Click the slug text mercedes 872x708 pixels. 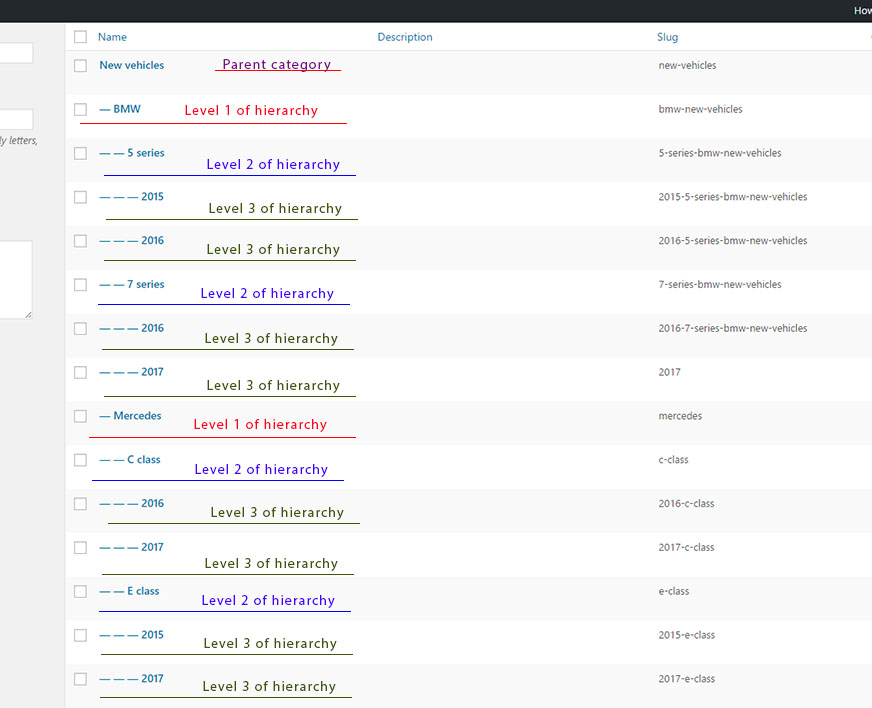(680, 416)
